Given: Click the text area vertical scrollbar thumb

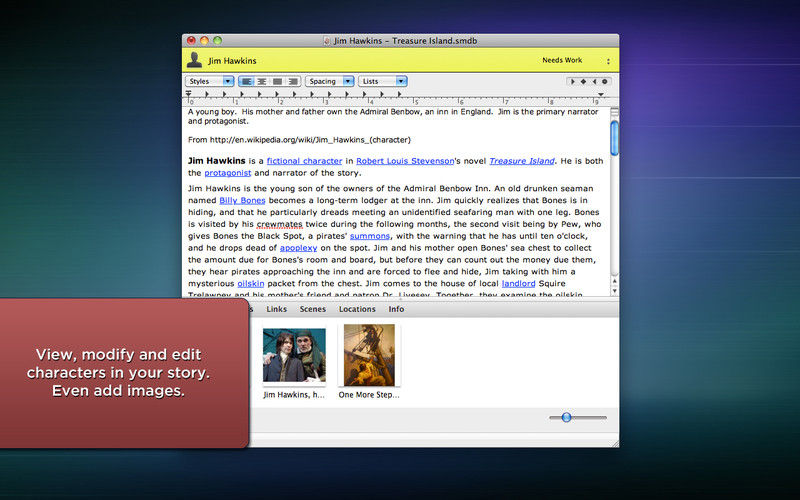Looking at the screenshot, I should tap(614, 138).
